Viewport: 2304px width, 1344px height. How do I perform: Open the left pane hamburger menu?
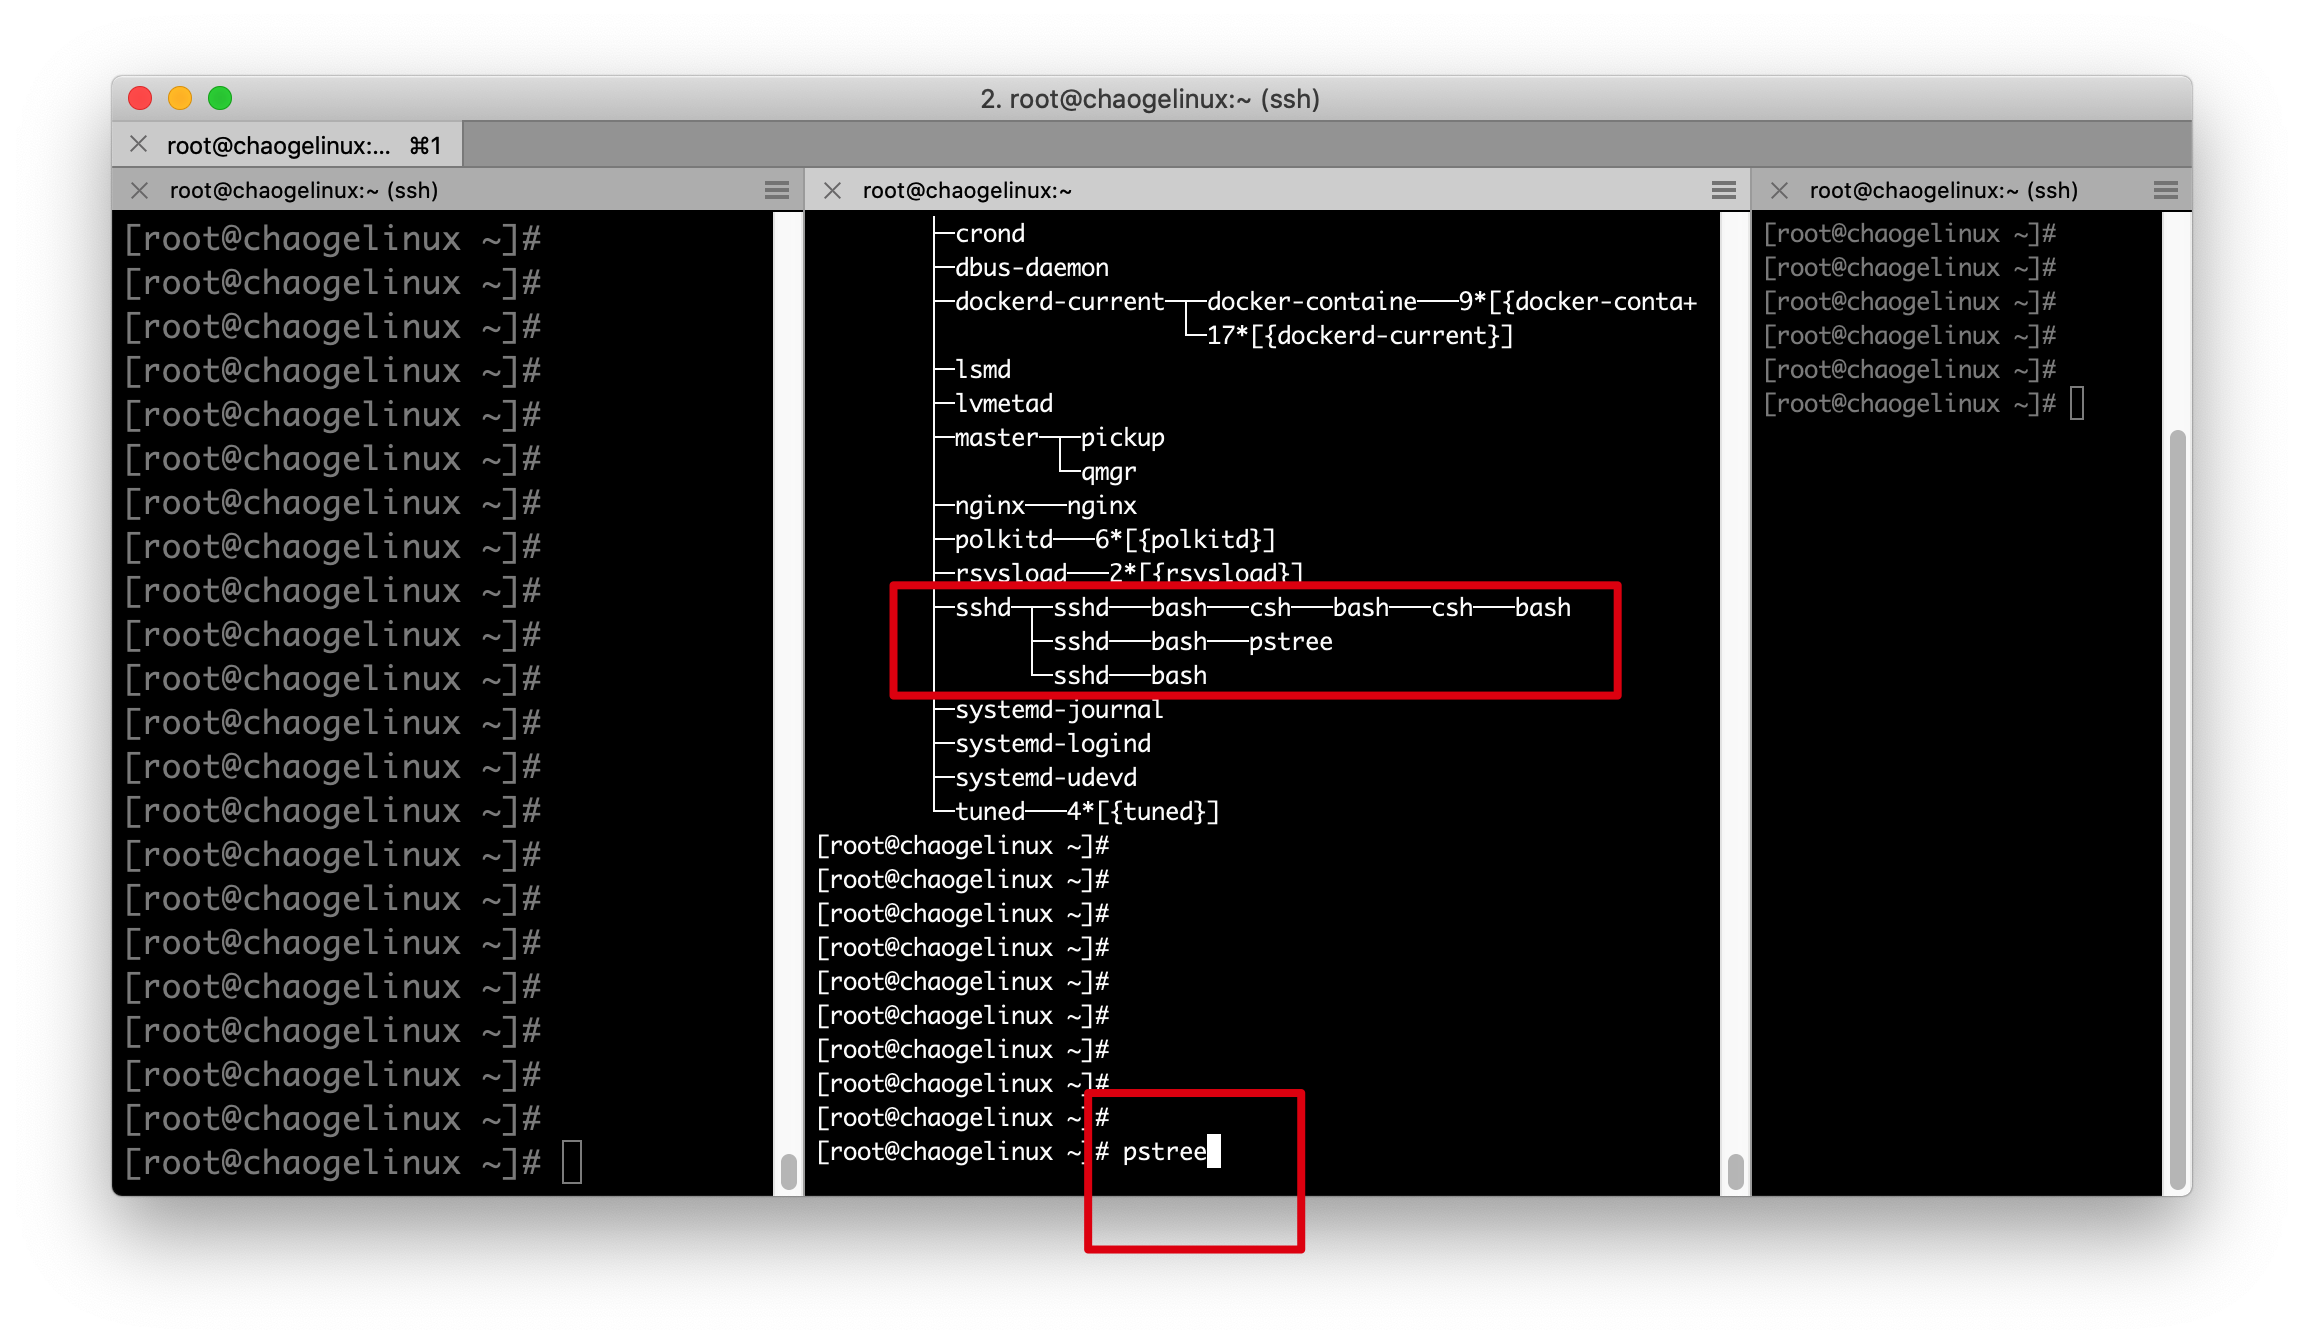[777, 190]
